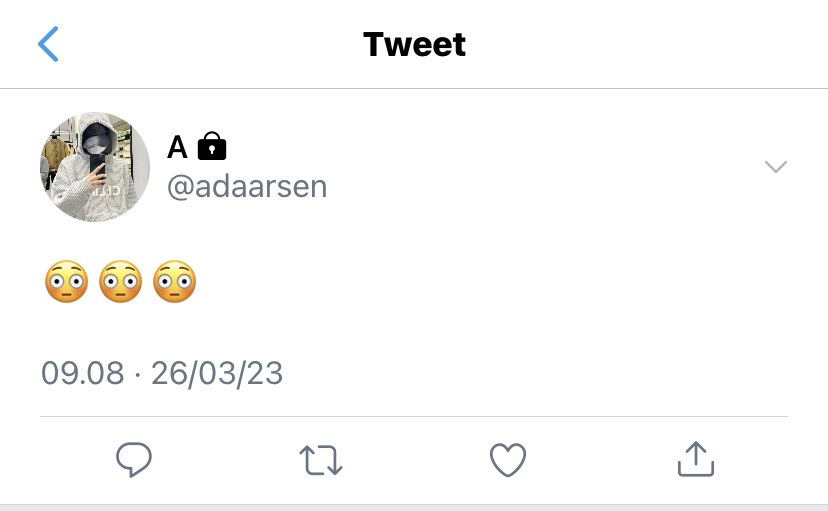Click the 26/03/23 tweet date
This screenshot has height=511, width=828.
217,374
